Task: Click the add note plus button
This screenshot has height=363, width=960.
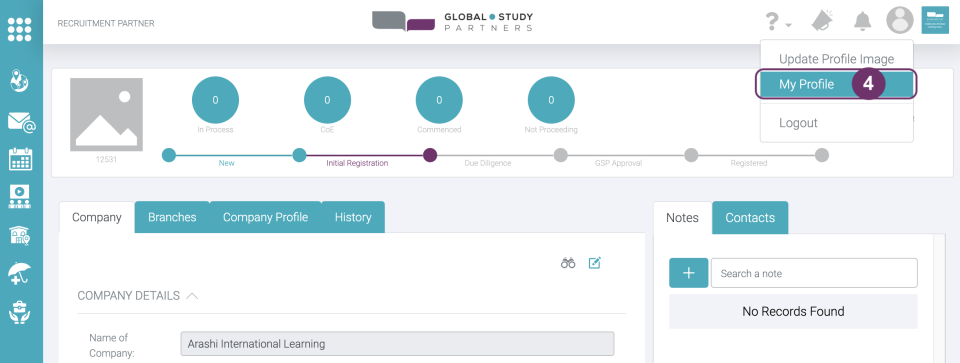Action: pos(689,273)
